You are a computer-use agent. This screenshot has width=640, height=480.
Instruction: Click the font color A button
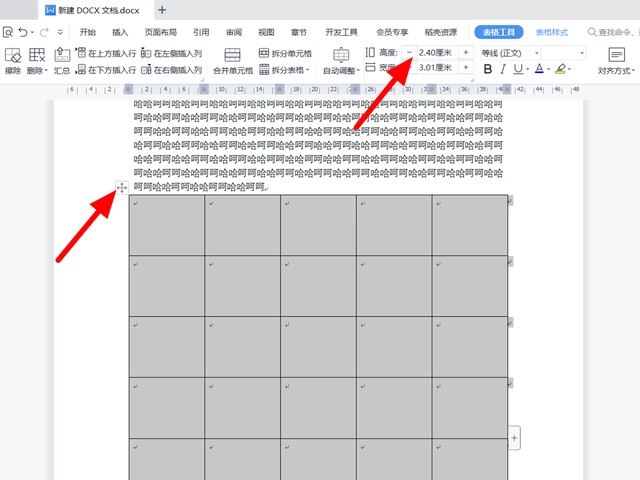[x=539, y=69]
